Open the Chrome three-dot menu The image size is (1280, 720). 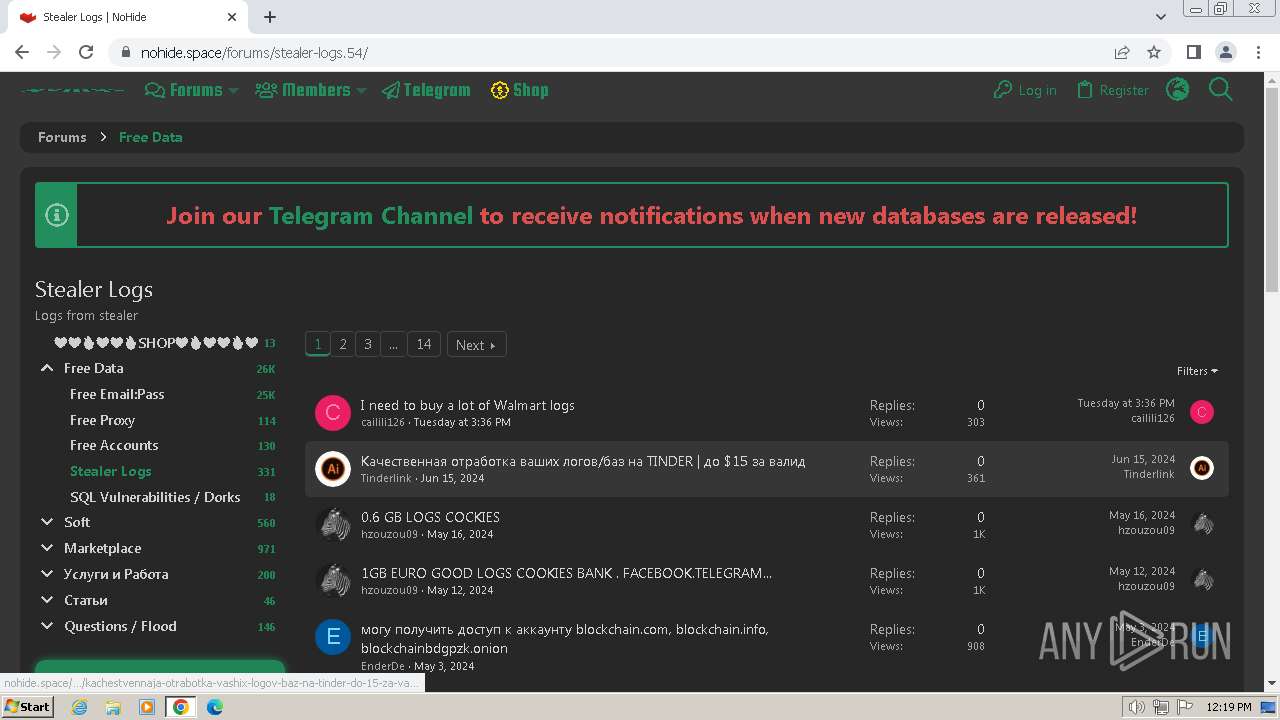pos(1257,53)
